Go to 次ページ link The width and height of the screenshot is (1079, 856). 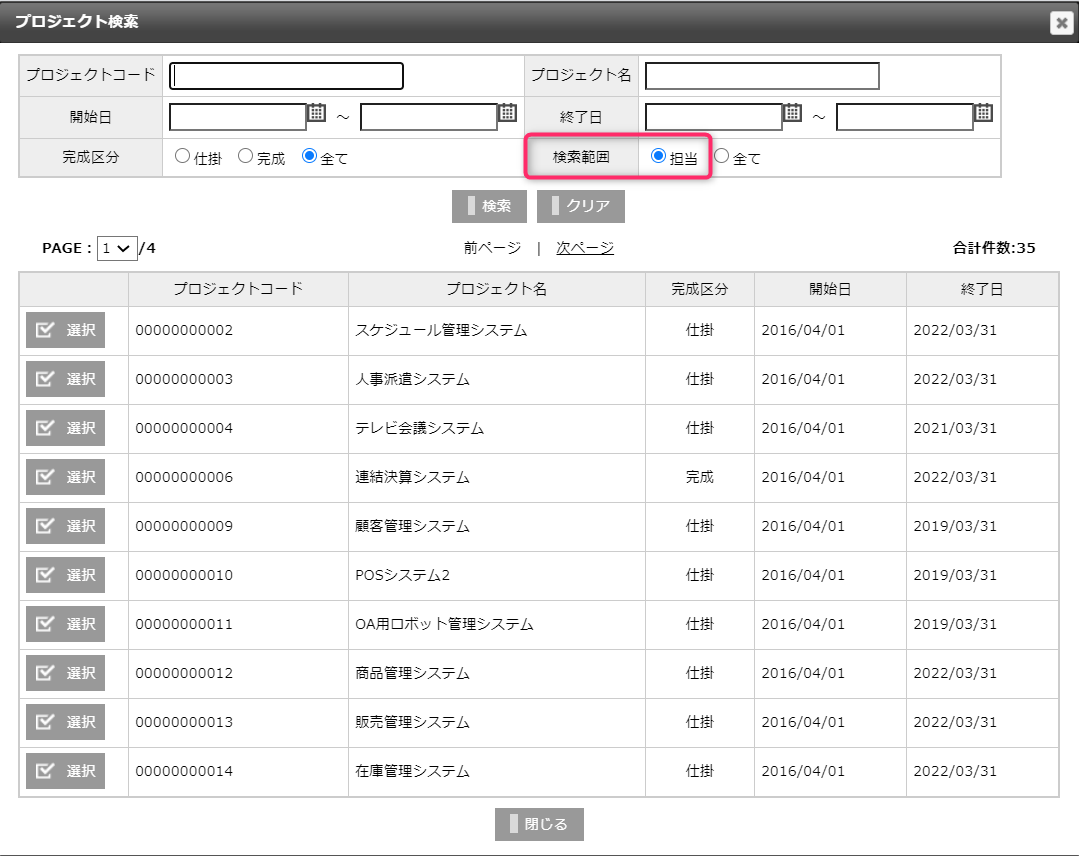[x=585, y=248]
